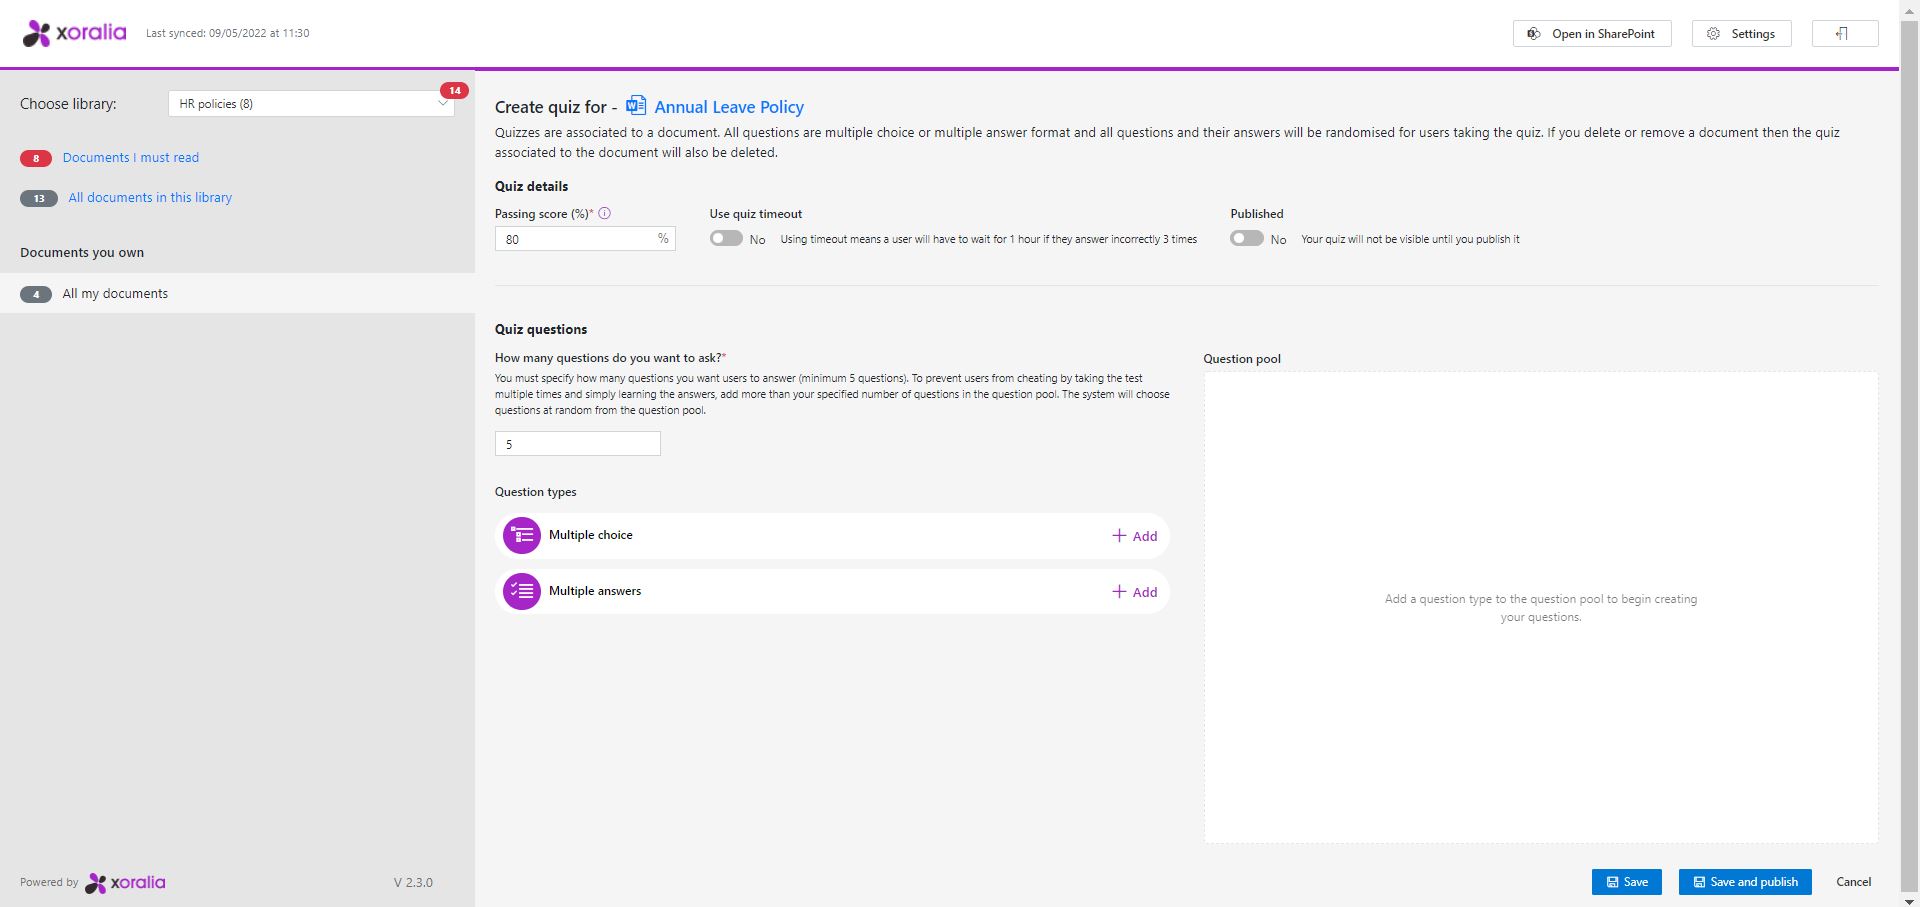Click Save and publish
Screen dimensions: 1920x907
[x=1745, y=882]
